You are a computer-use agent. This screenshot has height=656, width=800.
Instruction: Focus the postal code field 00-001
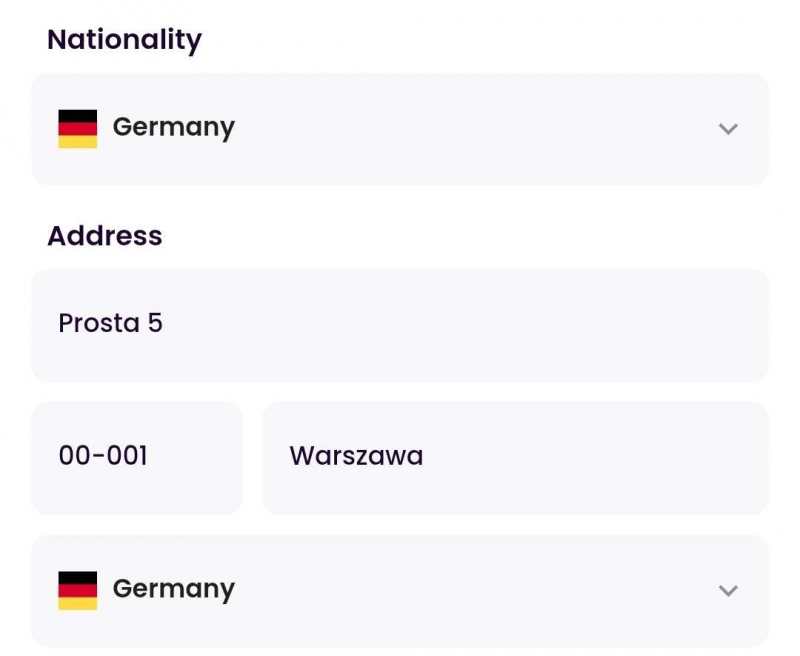tap(137, 457)
